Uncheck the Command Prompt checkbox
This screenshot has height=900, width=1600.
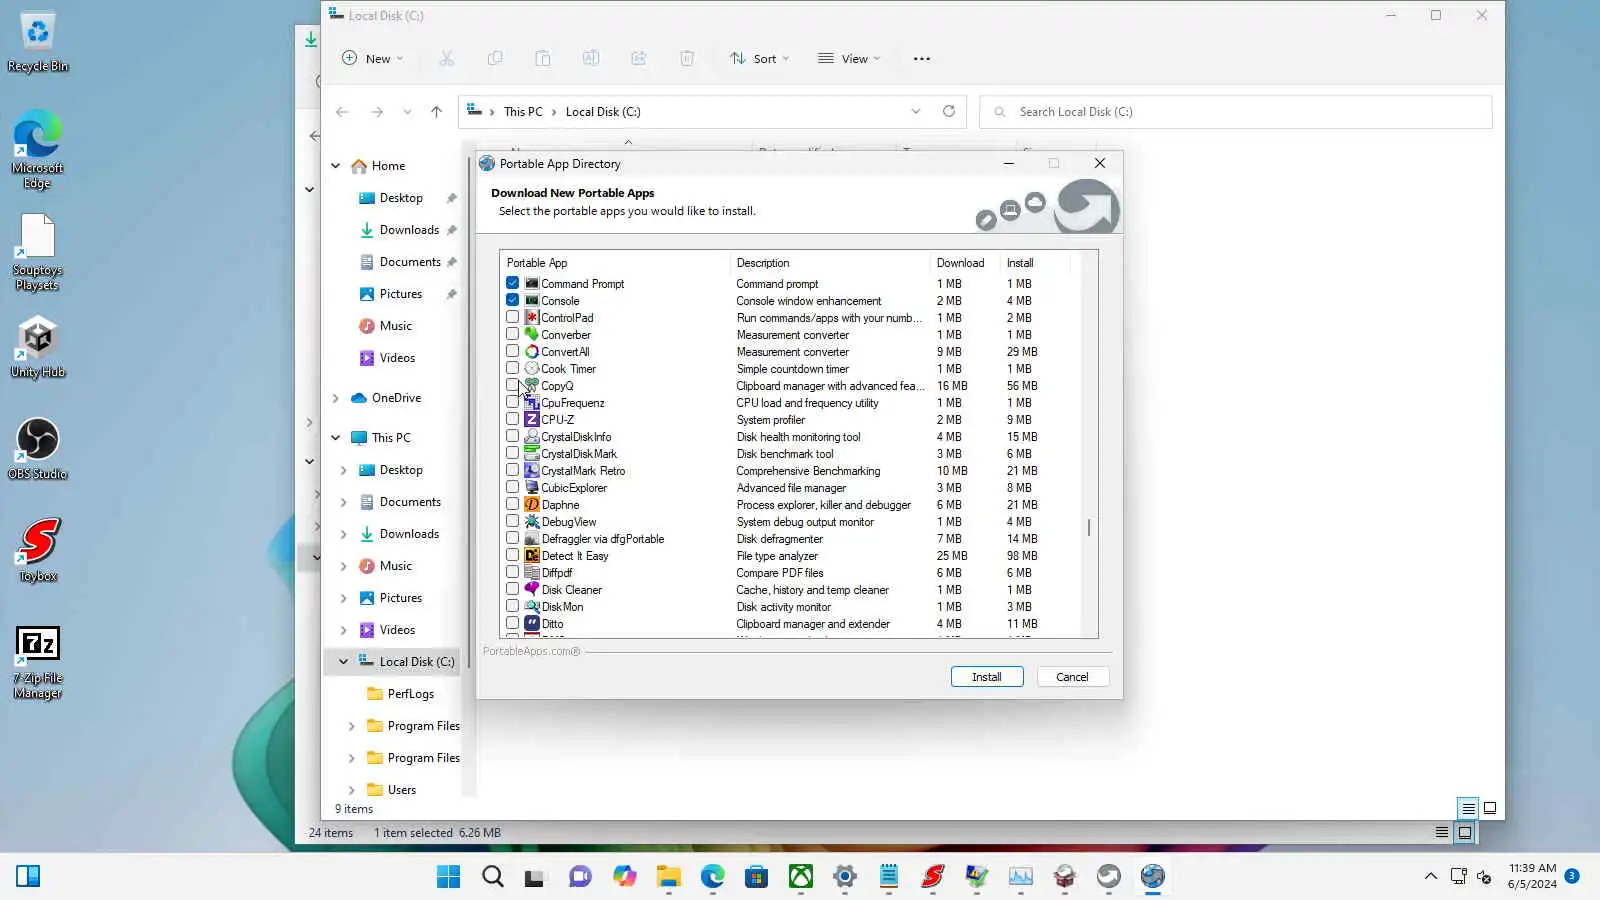pos(513,284)
